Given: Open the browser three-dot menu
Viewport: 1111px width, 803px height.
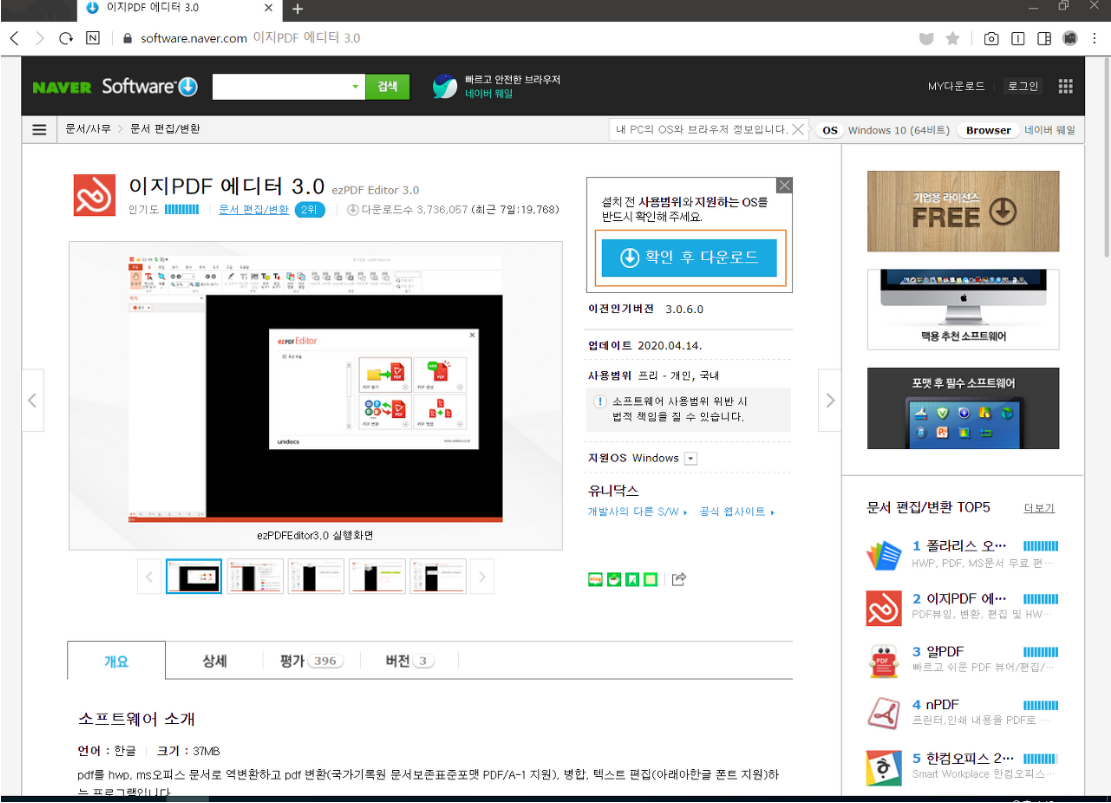Looking at the screenshot, I should [1095, 38].
